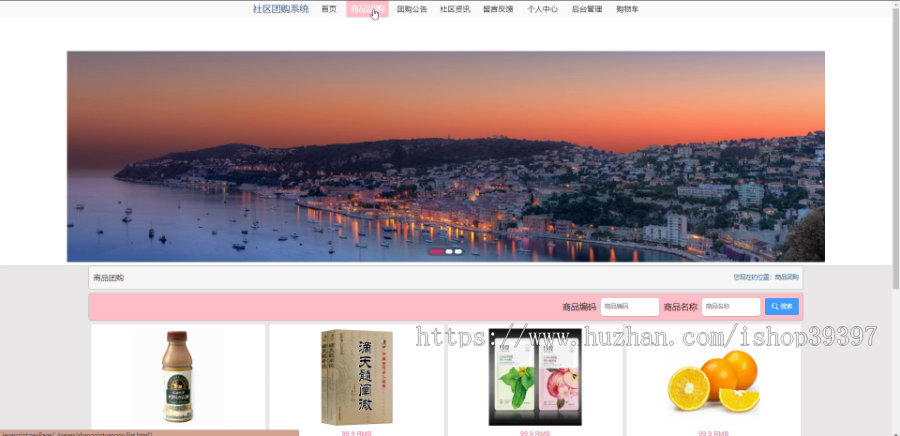Open the facial mask product
This screenshot has height=436, width=900.
(535, 377)
